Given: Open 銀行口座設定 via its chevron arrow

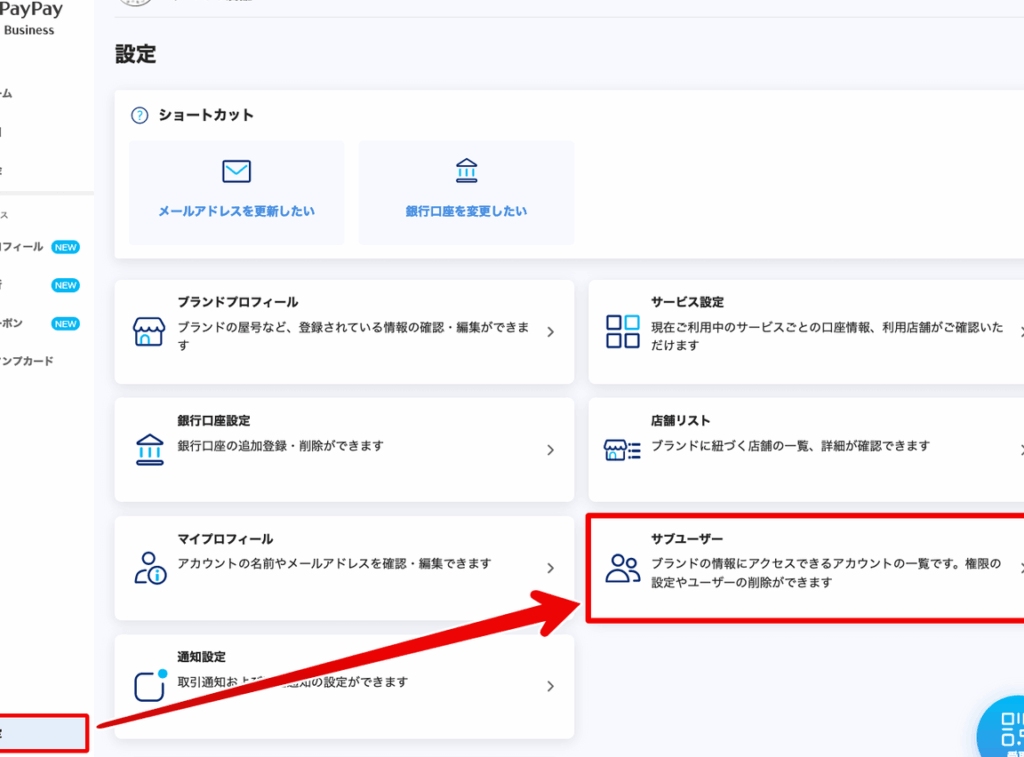Looking at the screenshot, I should 550,450.
